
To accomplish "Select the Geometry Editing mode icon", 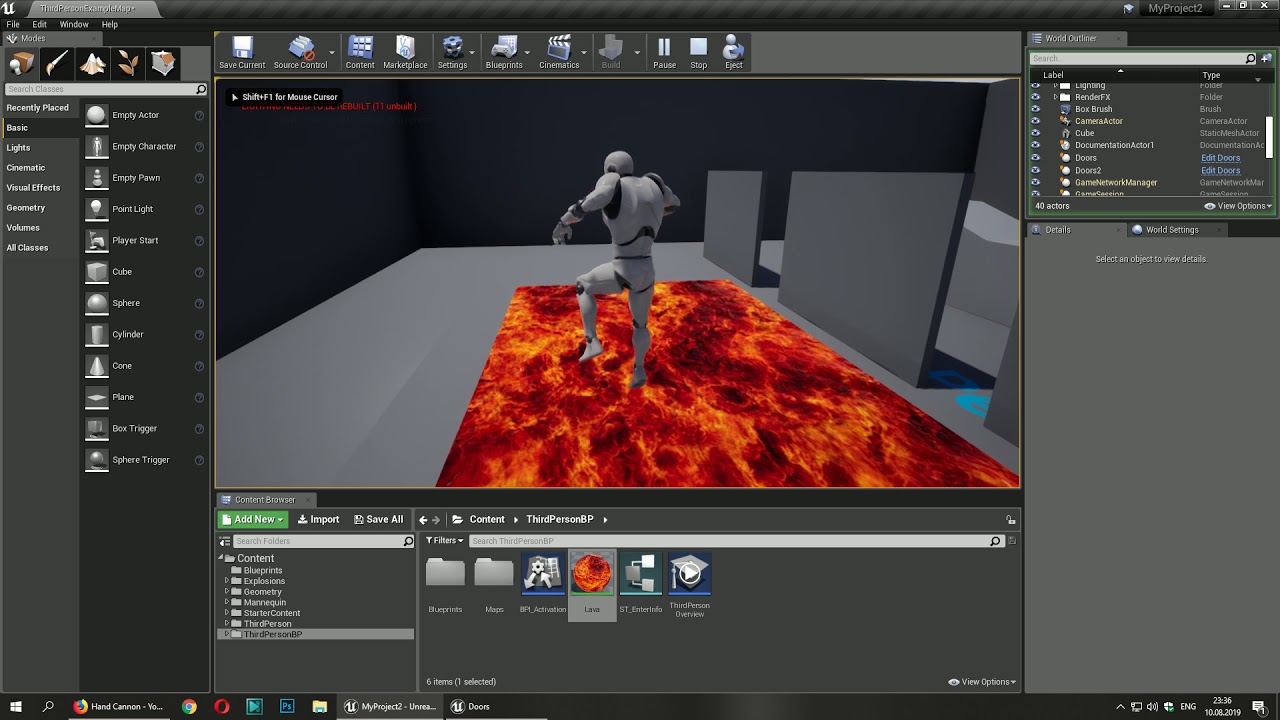I will (x=163, y=64).
